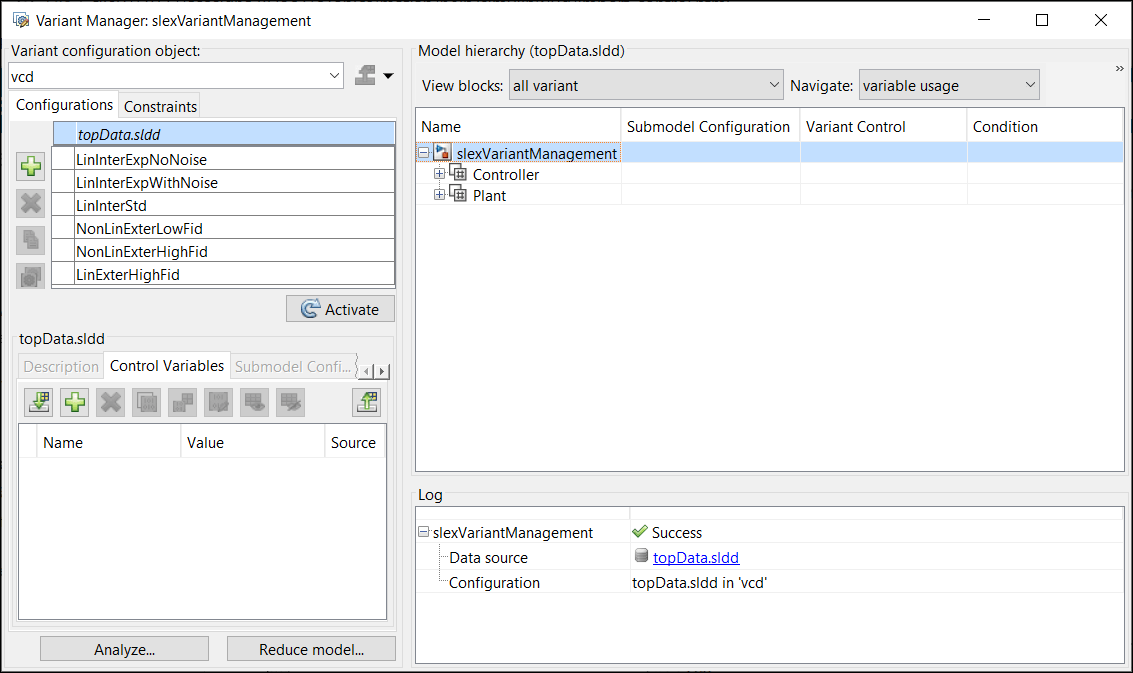
Task: Click the Source column header in Control Variables
Action: [354, 442]
